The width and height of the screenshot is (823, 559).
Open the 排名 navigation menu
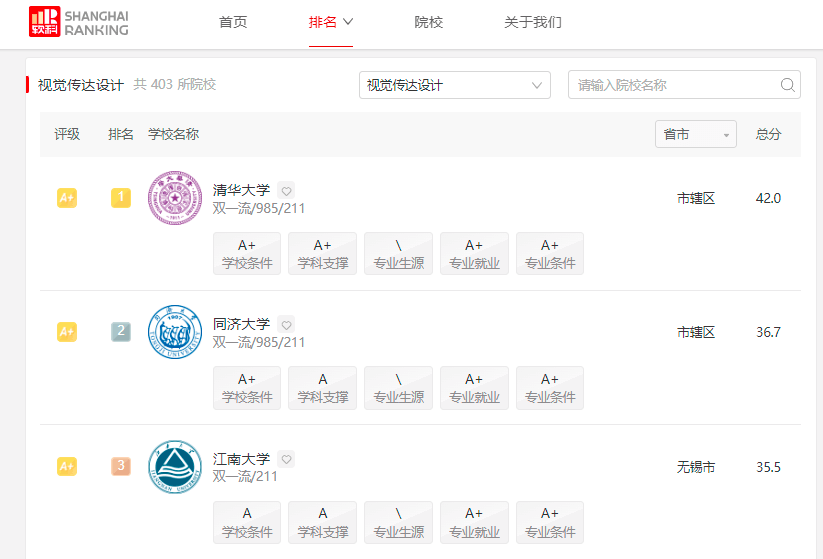[x=323, y=22]
